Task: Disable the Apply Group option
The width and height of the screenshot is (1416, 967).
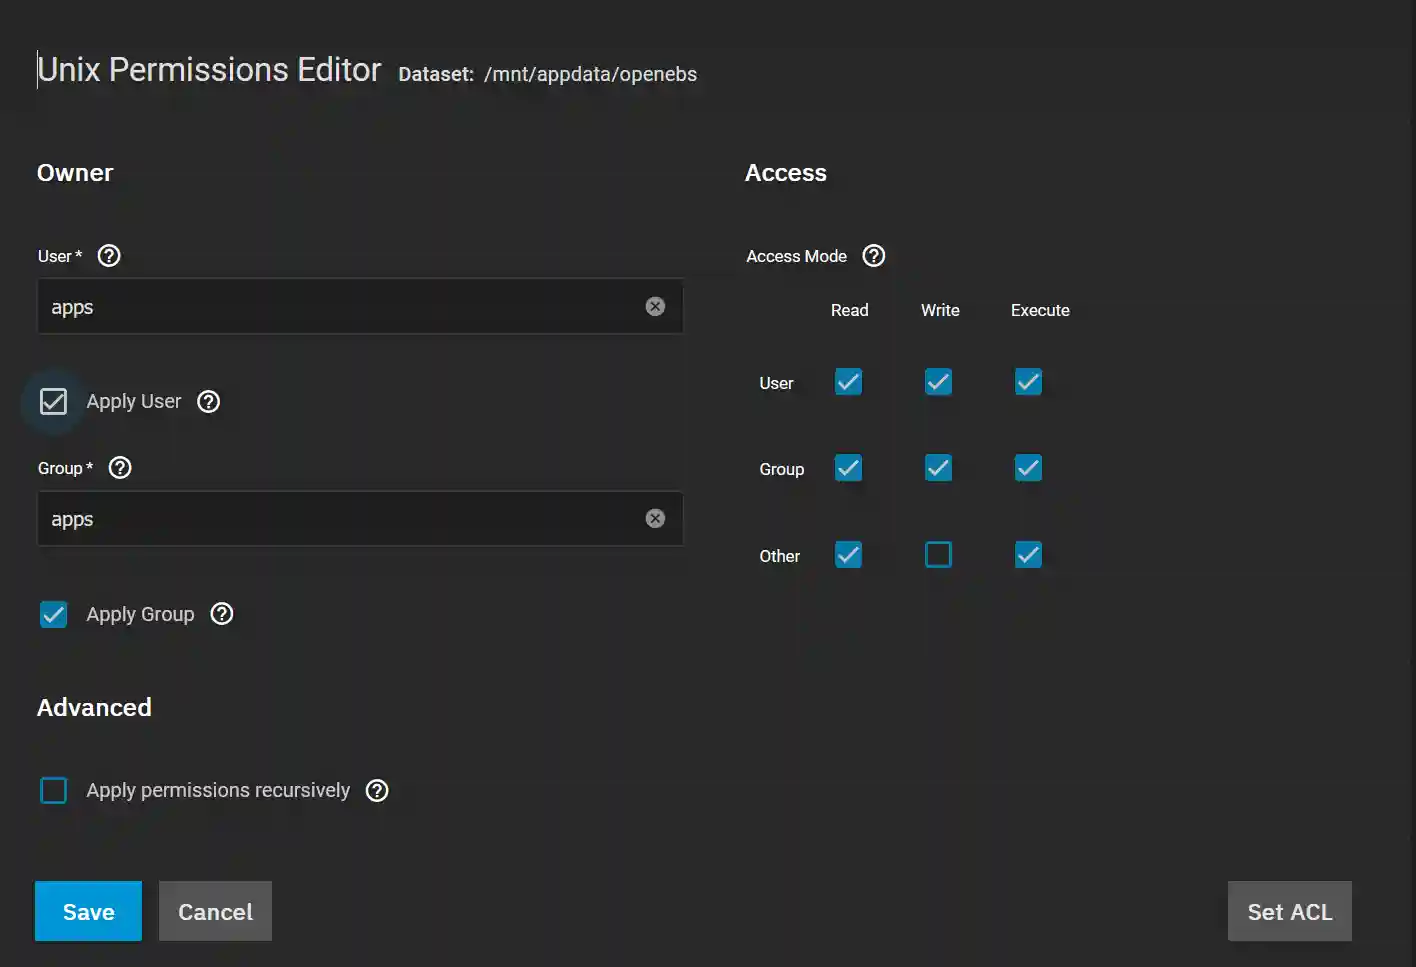Action: [53, 614]
